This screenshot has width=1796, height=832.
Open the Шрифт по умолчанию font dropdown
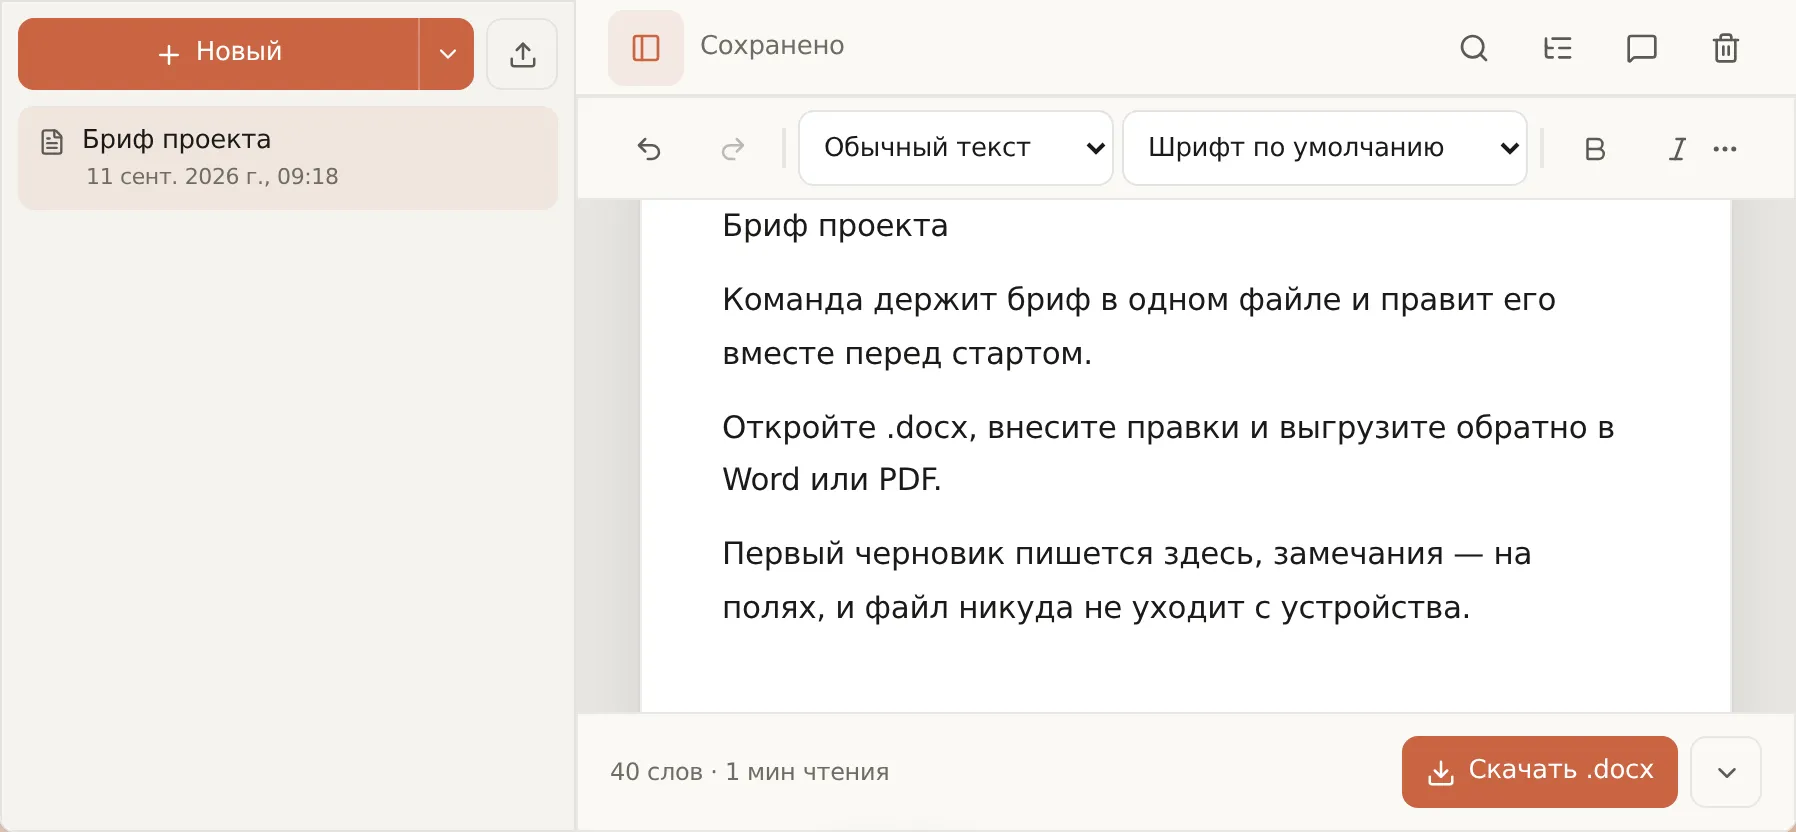click(1325, 148)
